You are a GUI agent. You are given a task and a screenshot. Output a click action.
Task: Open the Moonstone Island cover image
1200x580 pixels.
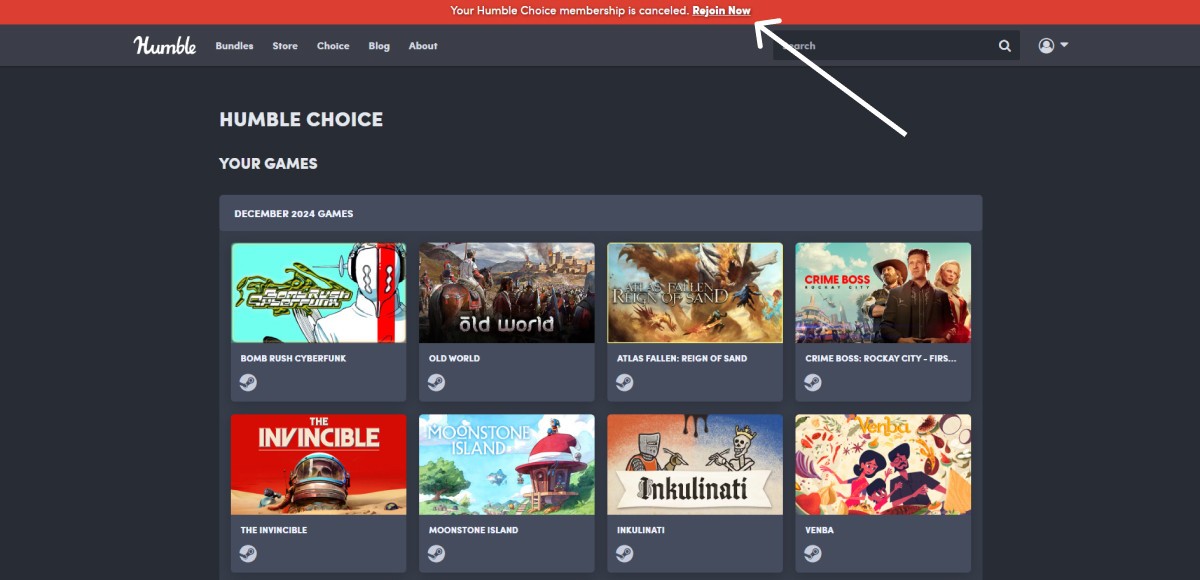coord(507,465)
